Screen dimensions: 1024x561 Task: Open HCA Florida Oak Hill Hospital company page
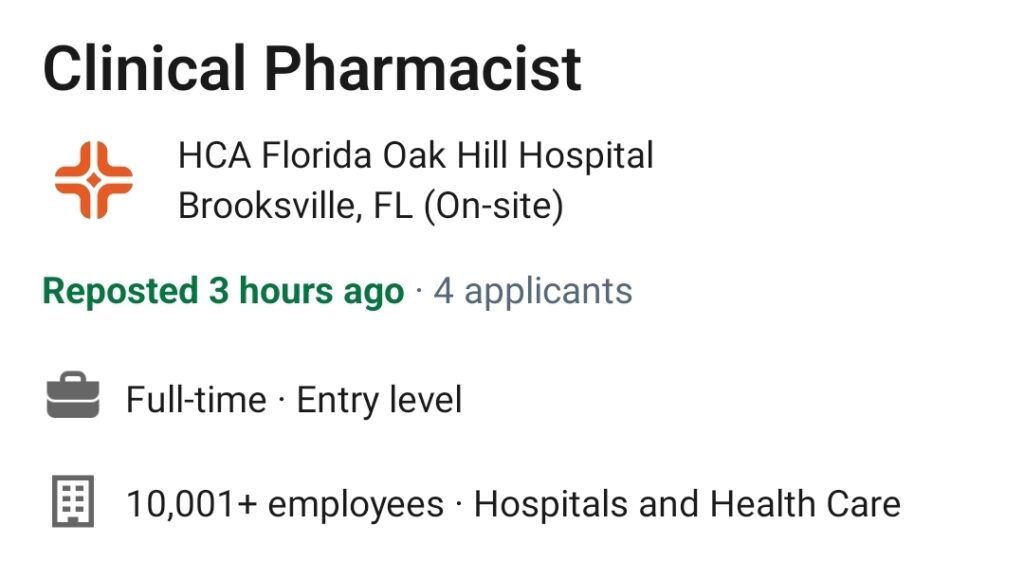(x=416, y=155)
